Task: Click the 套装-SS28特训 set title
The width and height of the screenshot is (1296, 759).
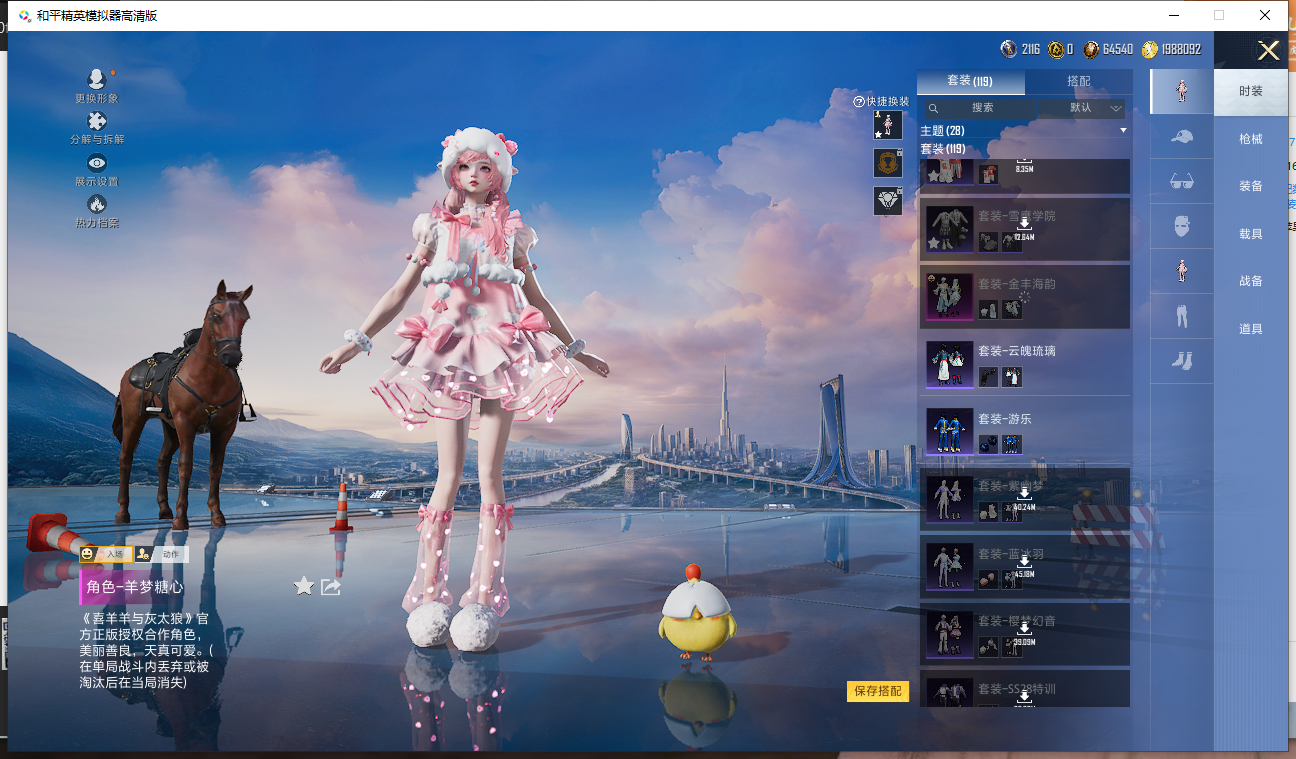Action: click(1017, 689)
